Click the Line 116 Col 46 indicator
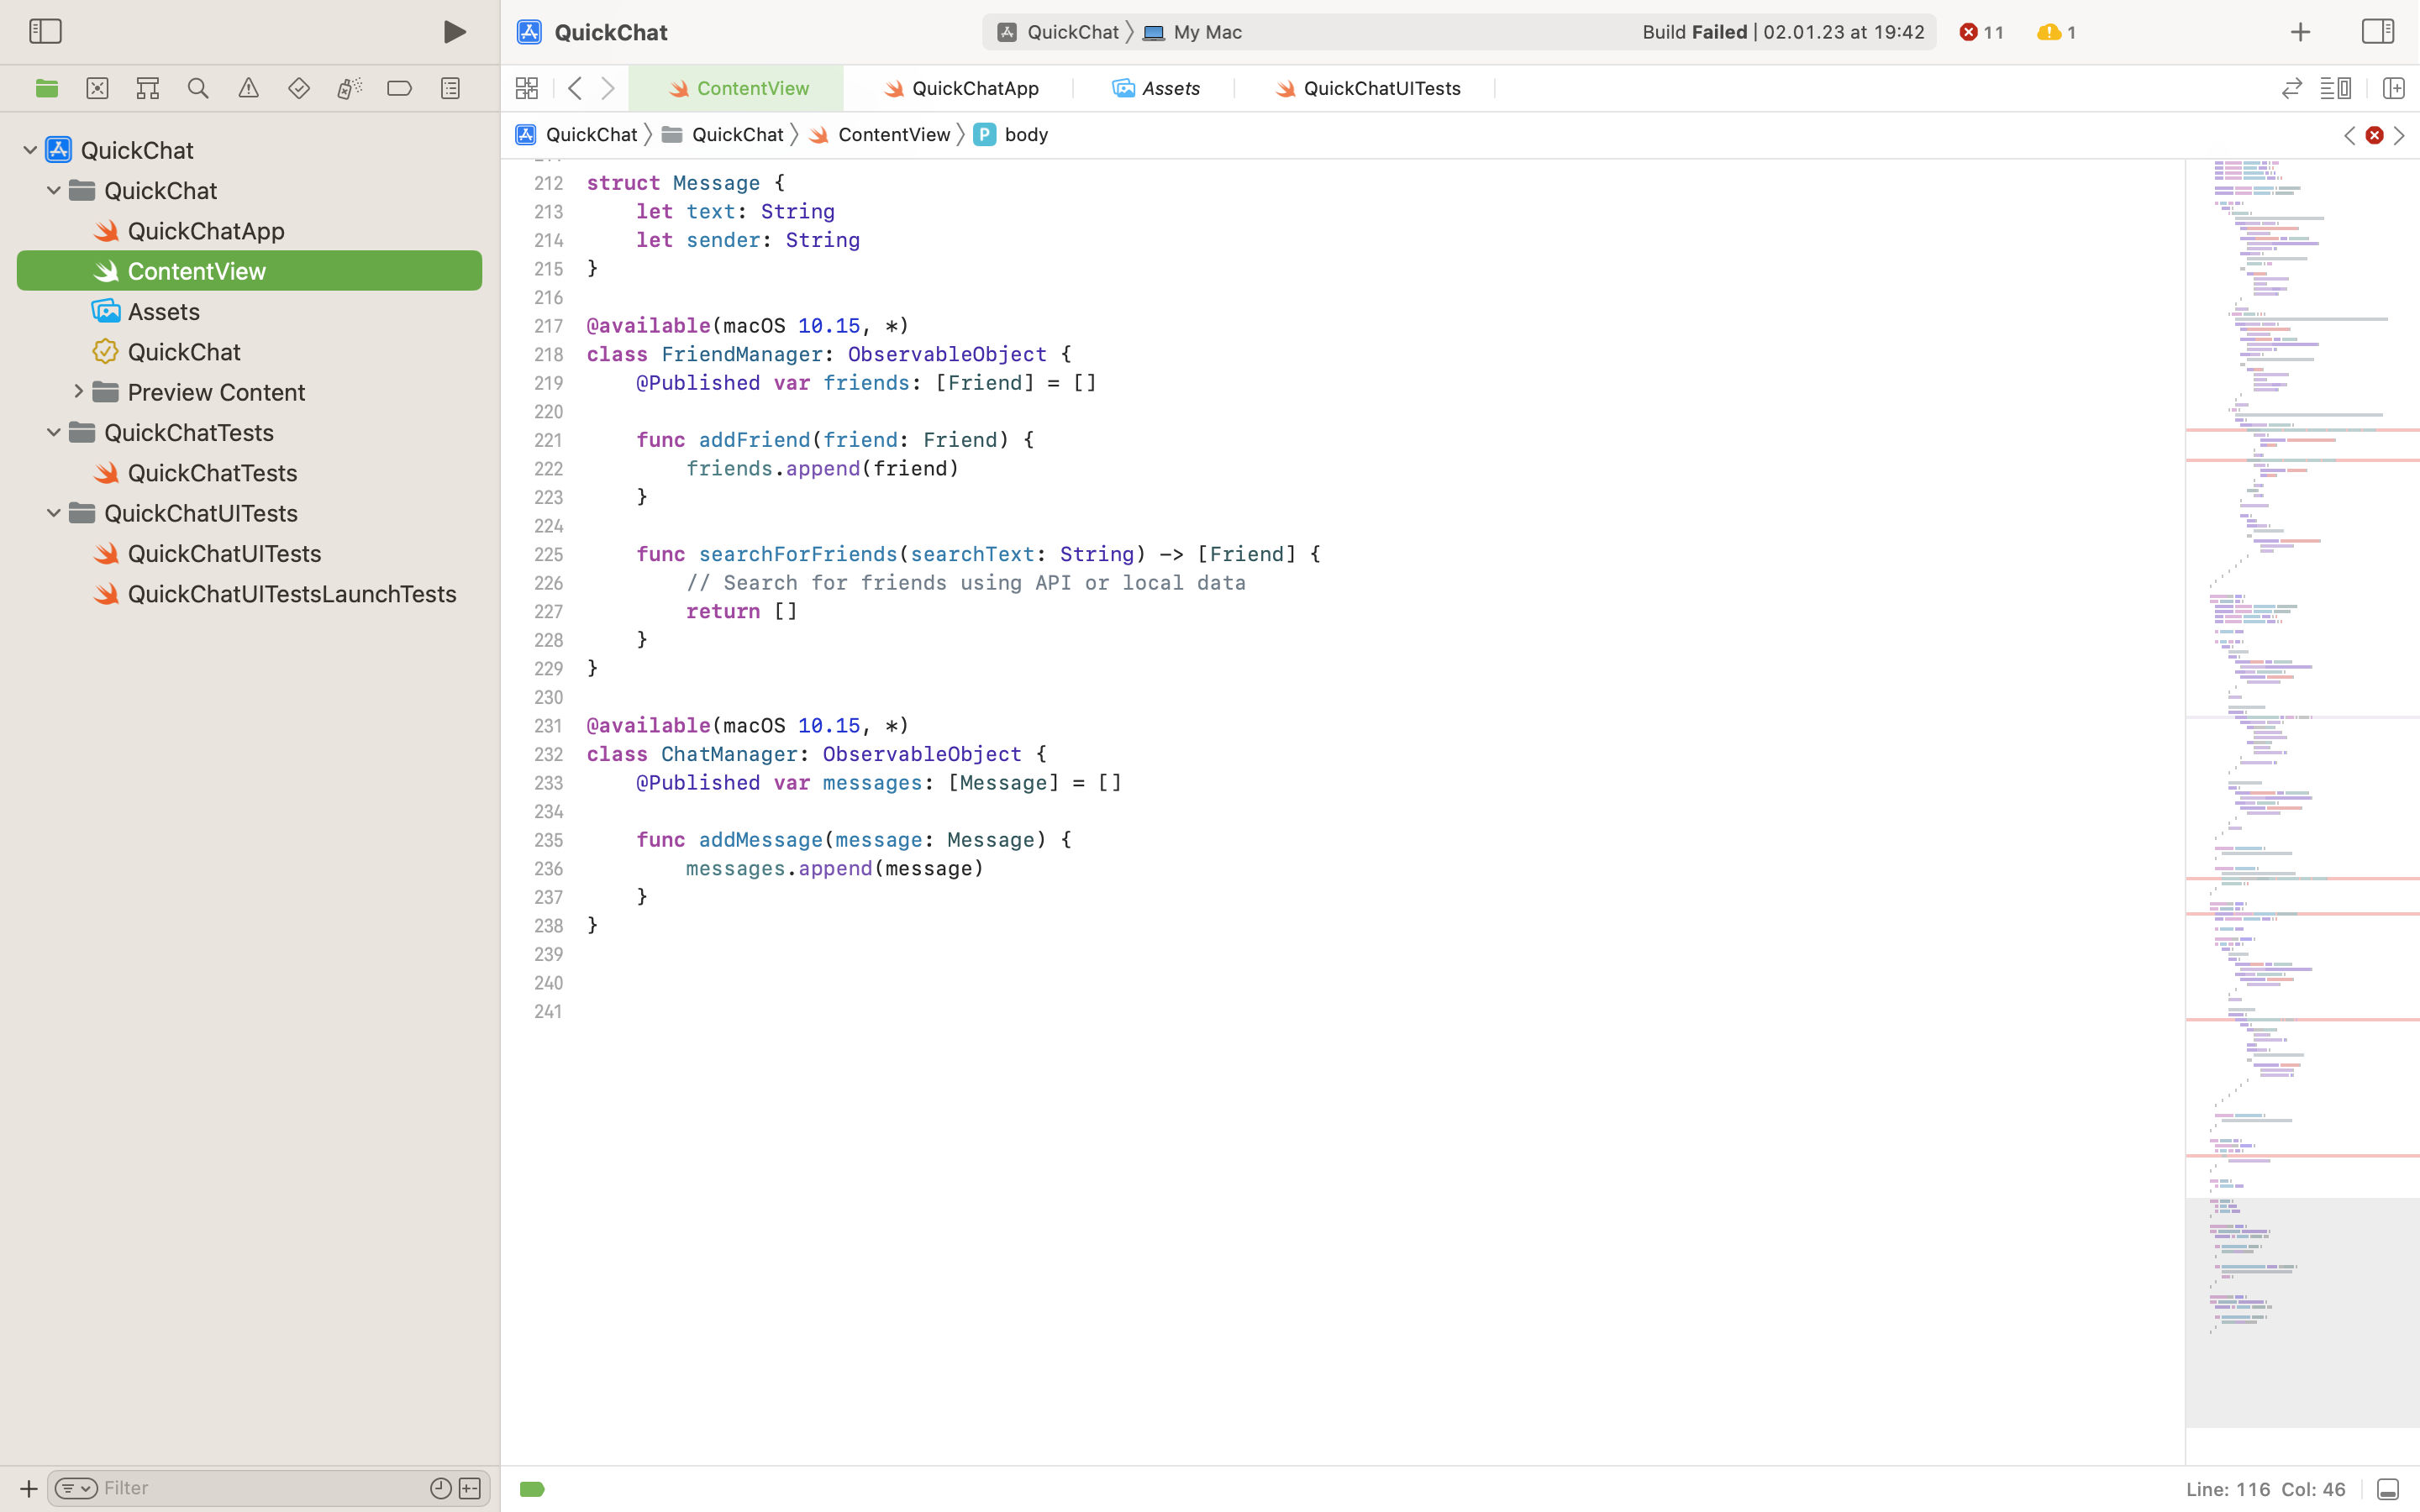Viewport: 2420px width, 1512px height. 2265,1489
